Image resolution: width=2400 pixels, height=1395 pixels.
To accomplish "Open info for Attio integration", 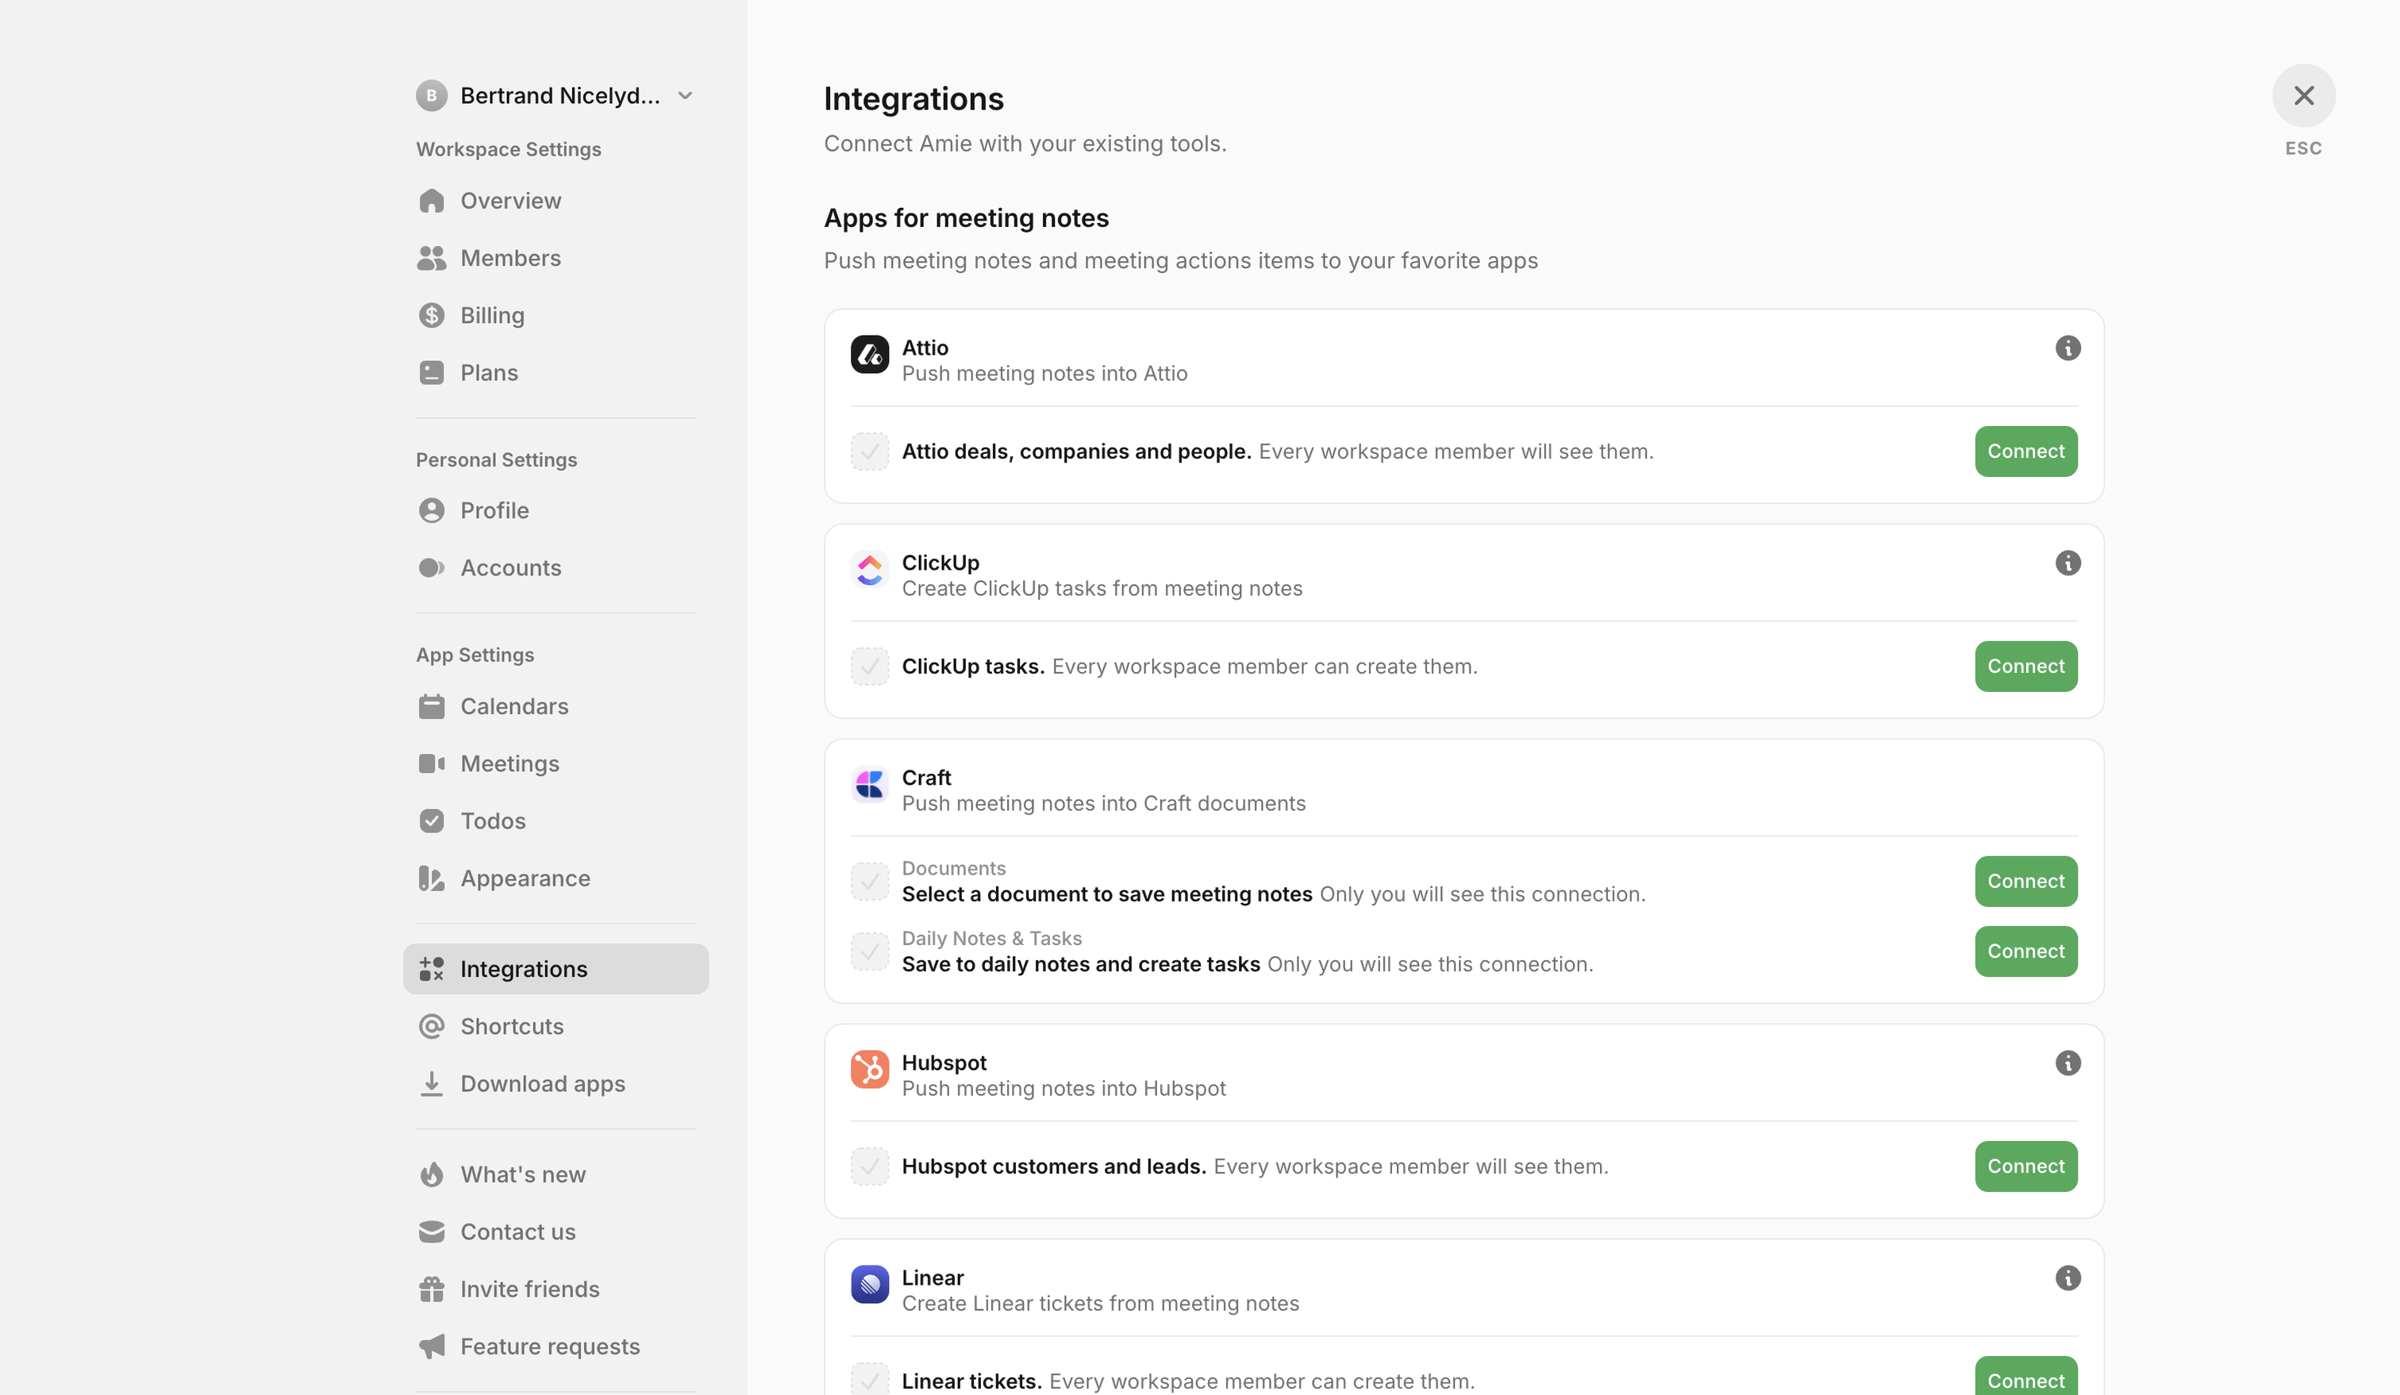I will pyautogui.click(x=2067, y=348).
